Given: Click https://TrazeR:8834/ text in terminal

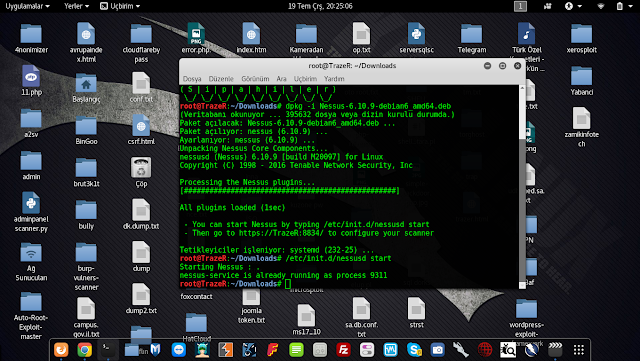Looking at the screenshot, I should pyautogui.click(x=281, y=233).
